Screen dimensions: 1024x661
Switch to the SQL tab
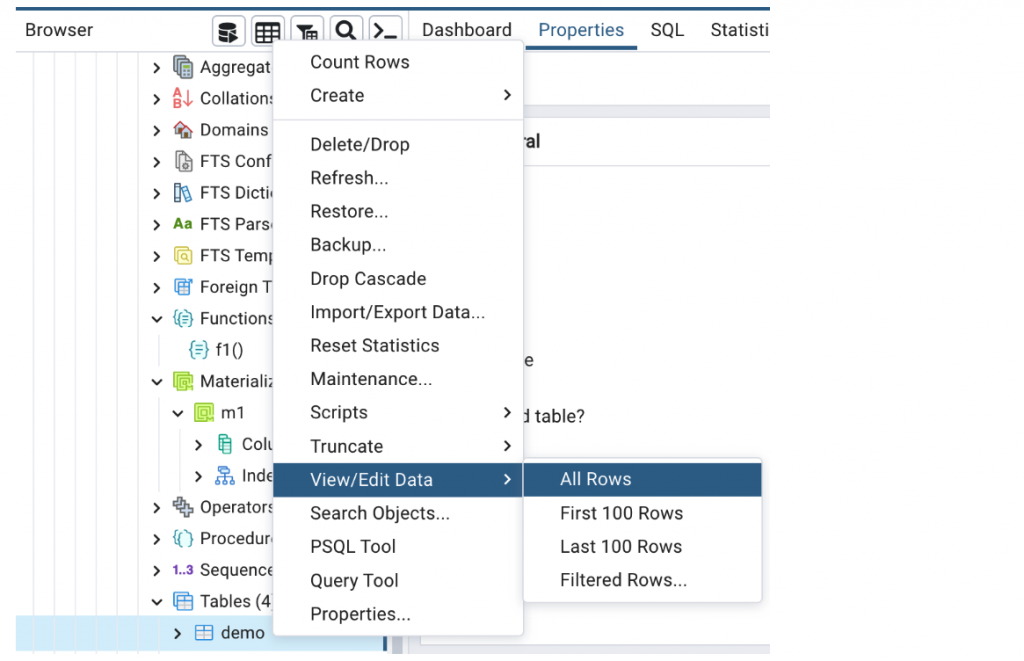(x=667, y=30)
